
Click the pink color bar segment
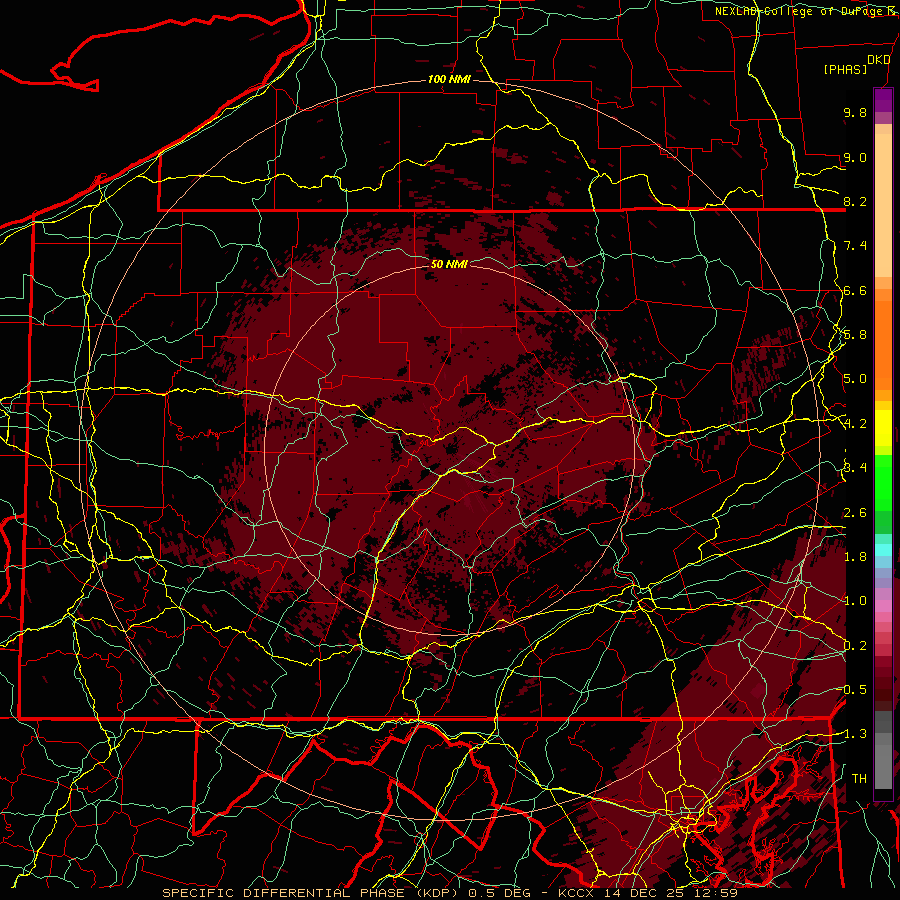click(x=883, y=606)
